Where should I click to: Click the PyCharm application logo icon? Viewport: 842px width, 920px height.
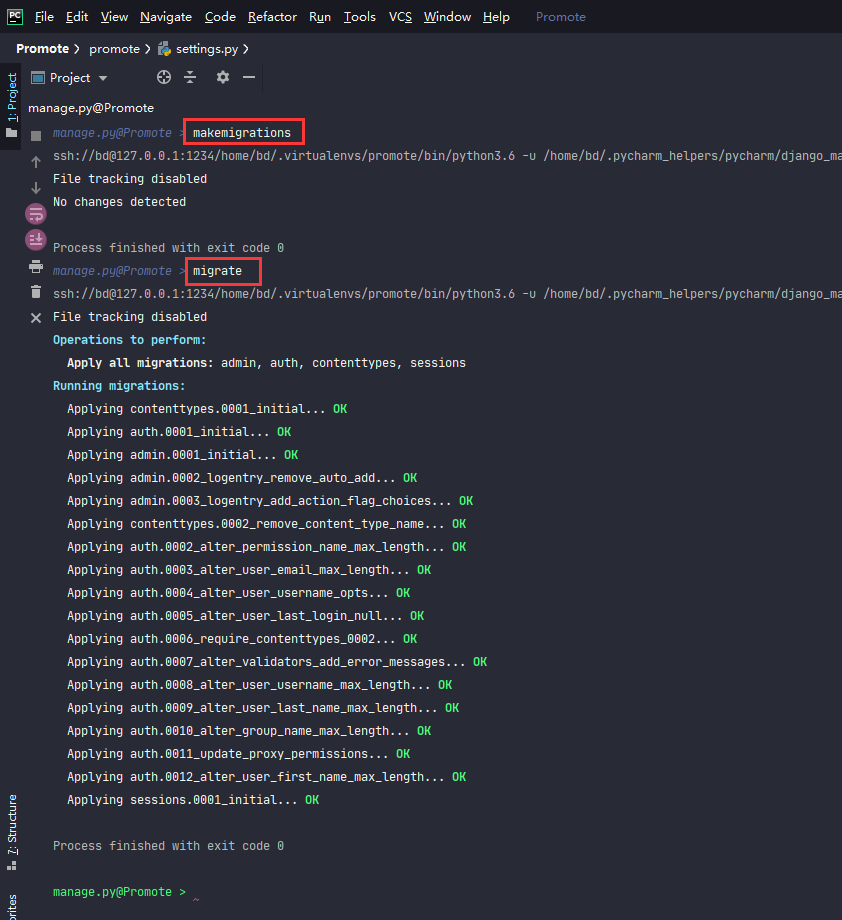click(x=15, y=16)
